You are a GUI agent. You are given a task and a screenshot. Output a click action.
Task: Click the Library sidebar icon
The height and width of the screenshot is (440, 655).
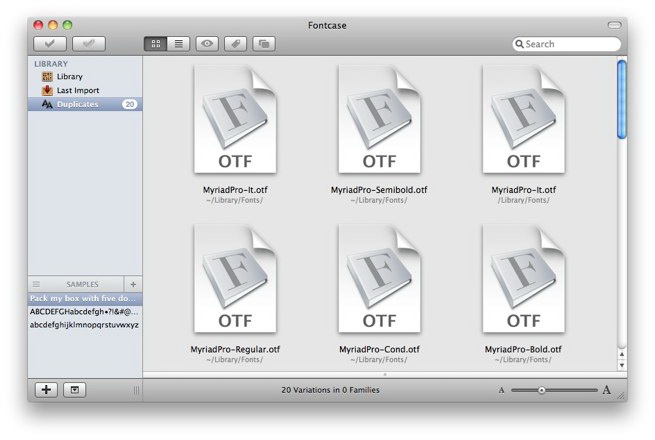[x=47, y=76]
